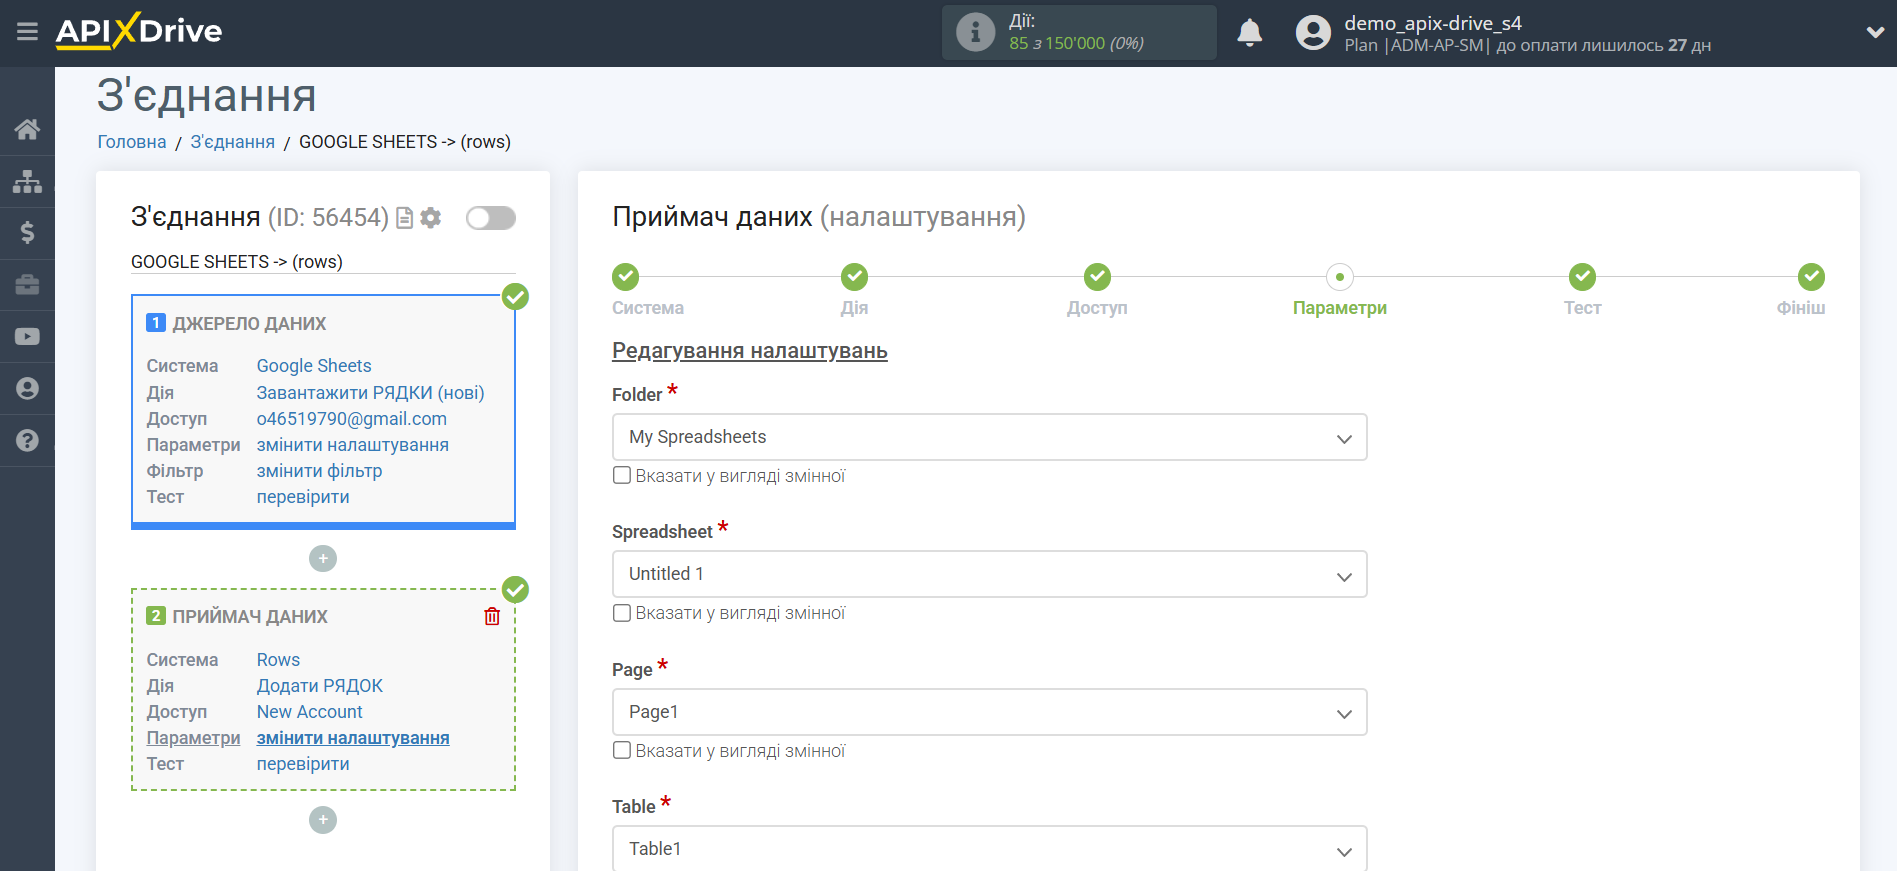Open connections sitemap sidebar icon
1897x871 pixels.
tap(27, 181)
